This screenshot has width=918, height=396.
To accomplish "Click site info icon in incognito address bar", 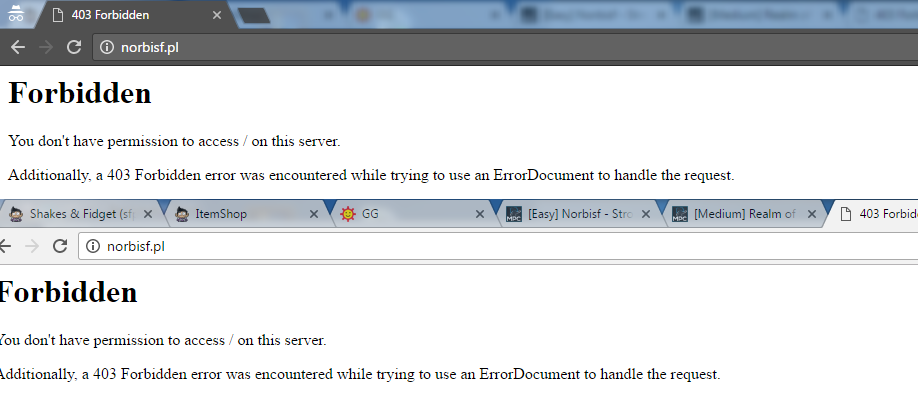I will click(x=107, y=47).
